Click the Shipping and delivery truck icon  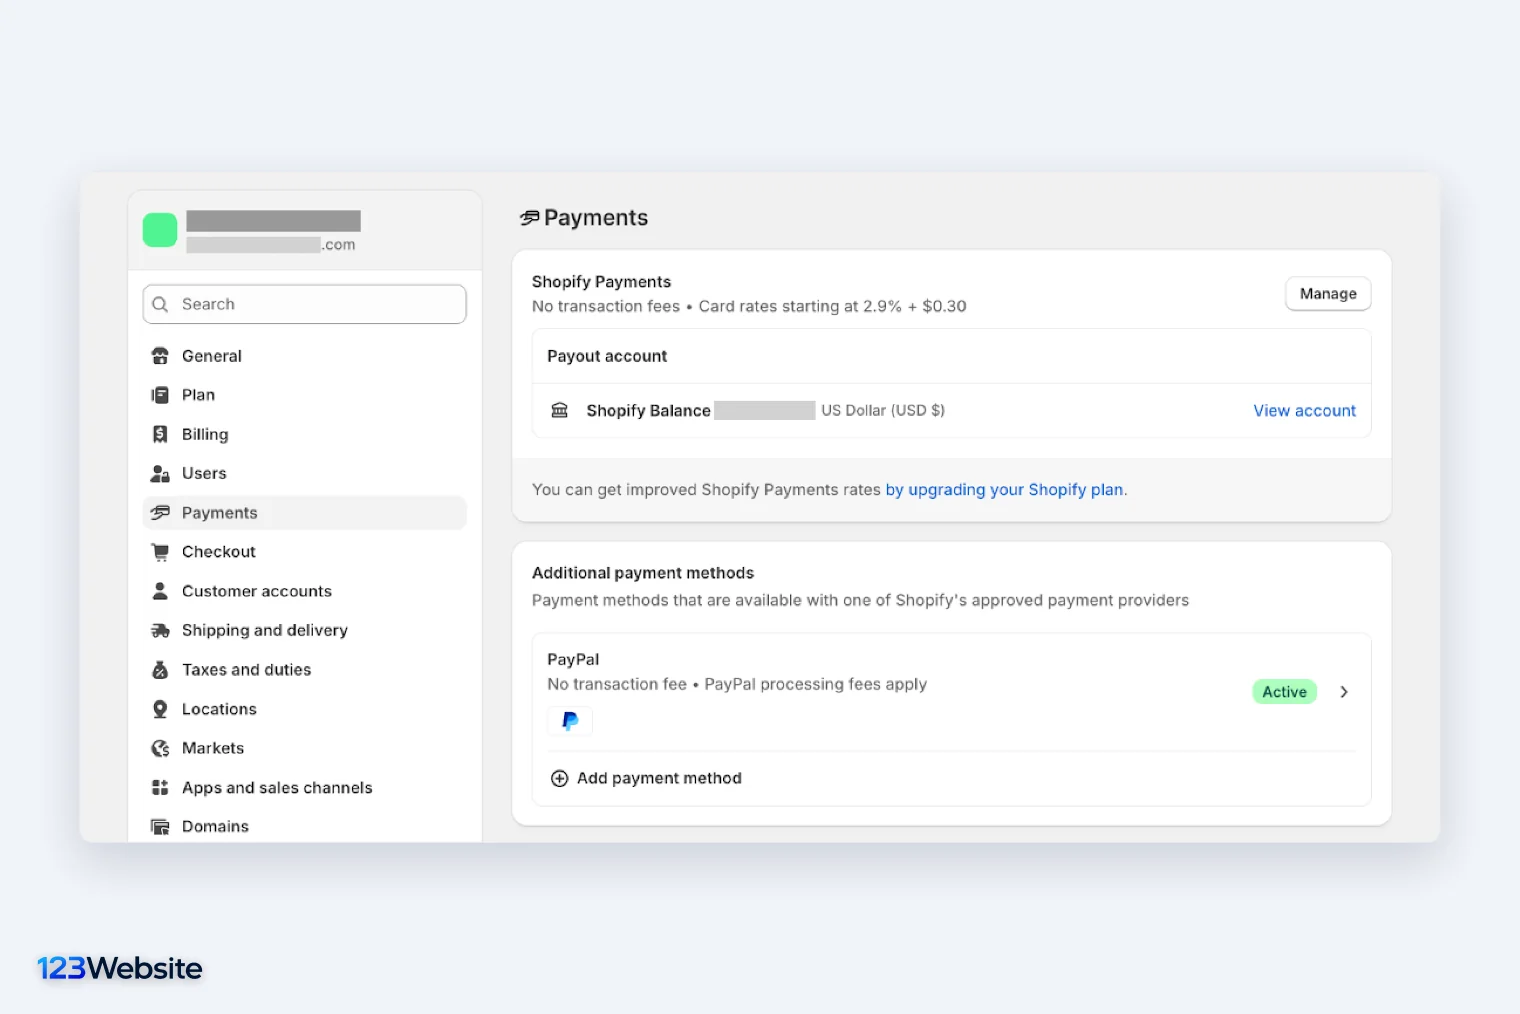tap(160, 630)
